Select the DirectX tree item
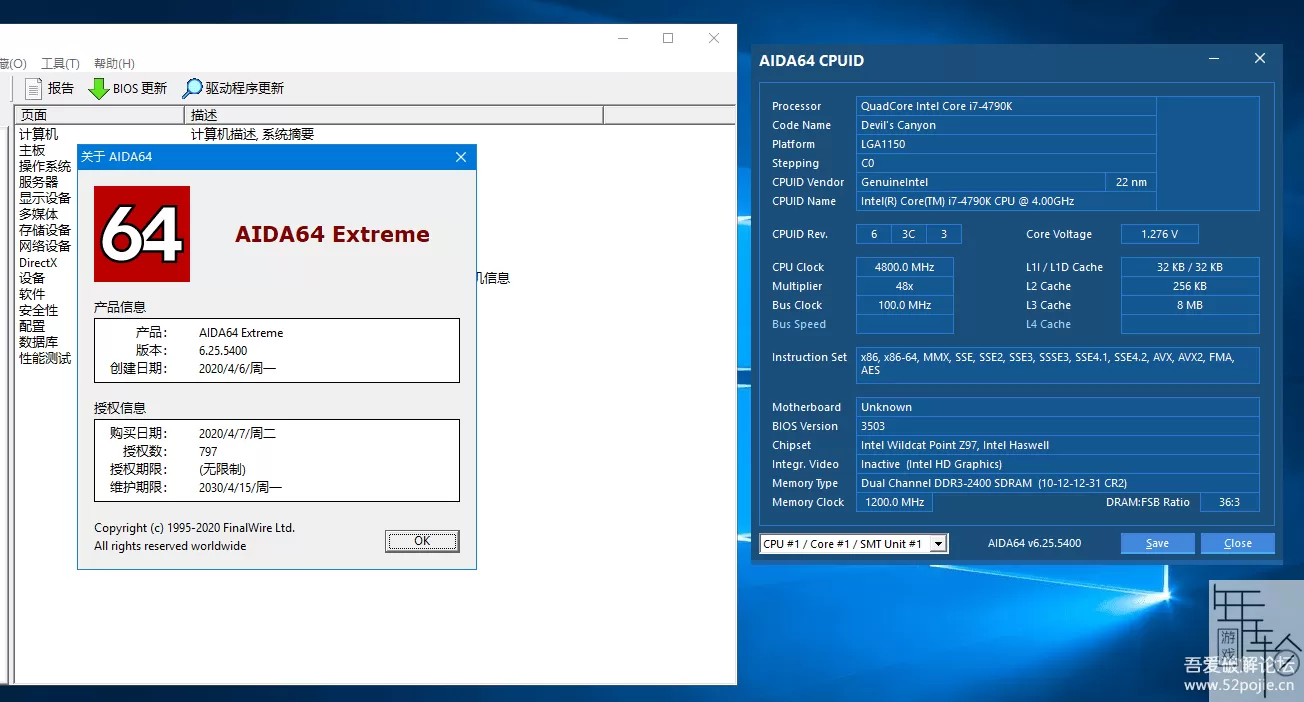Viewport: 1304px width, 702px height. pyautogui.click(x=38, y=262)
